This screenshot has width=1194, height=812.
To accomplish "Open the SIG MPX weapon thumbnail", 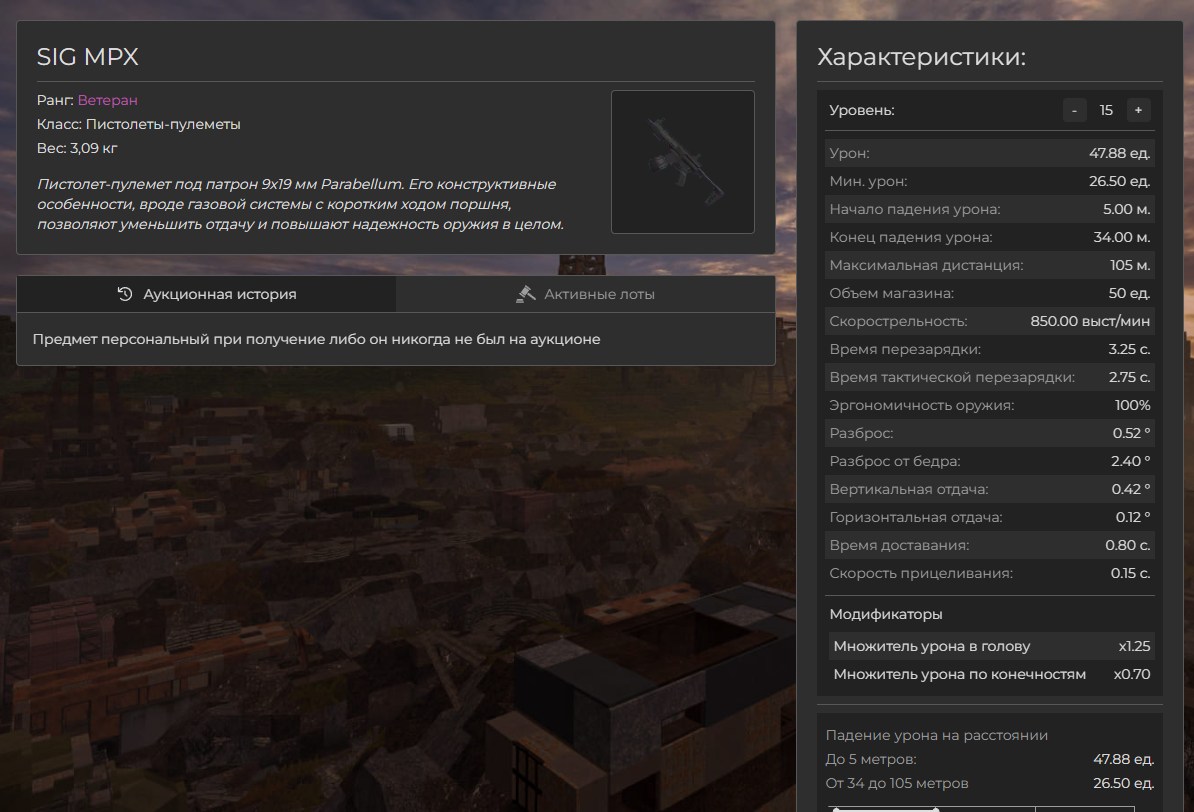I will (682, 161).
